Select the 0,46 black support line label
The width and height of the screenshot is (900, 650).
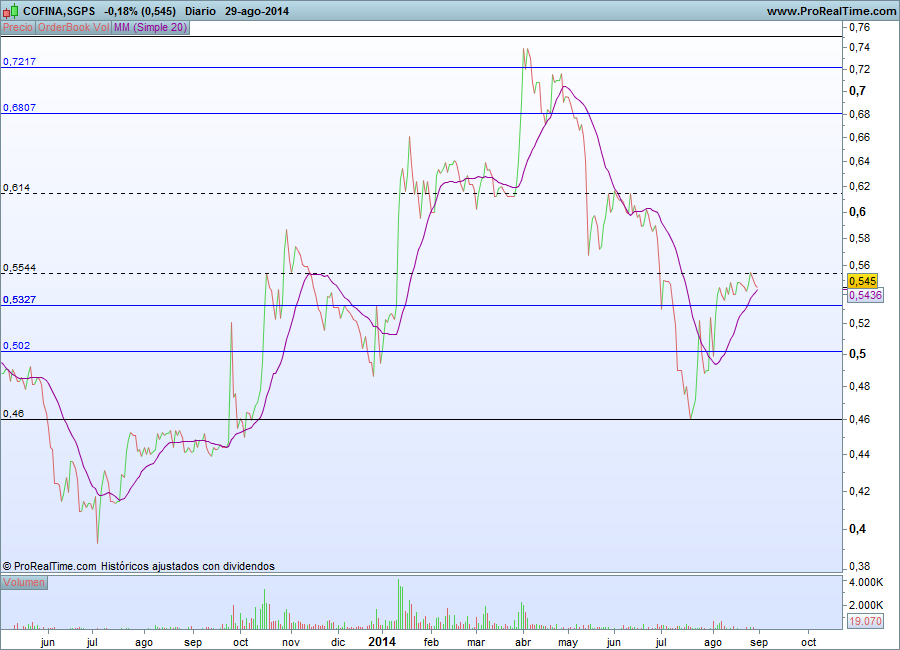14,413
